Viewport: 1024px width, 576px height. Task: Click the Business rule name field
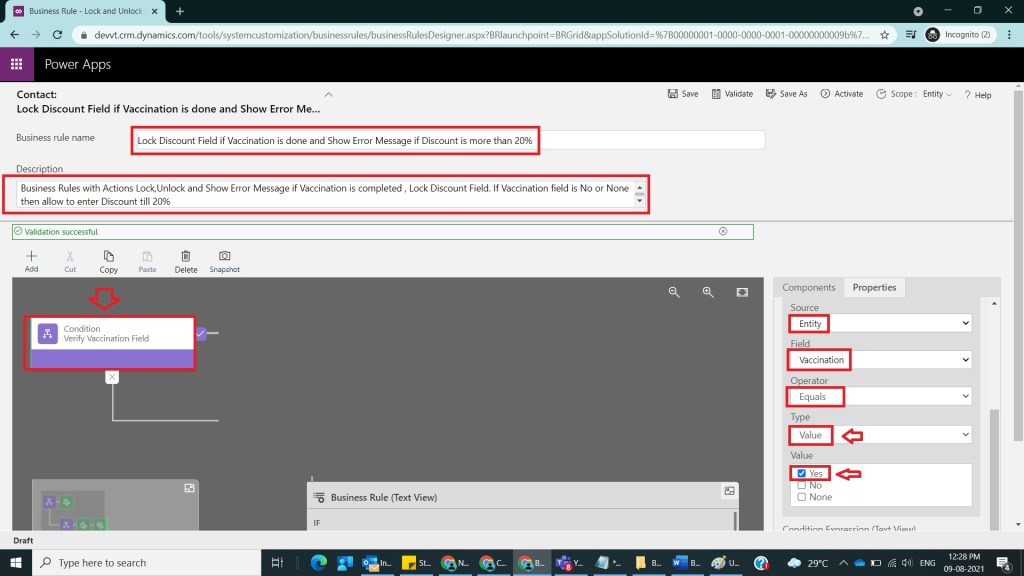448,141
